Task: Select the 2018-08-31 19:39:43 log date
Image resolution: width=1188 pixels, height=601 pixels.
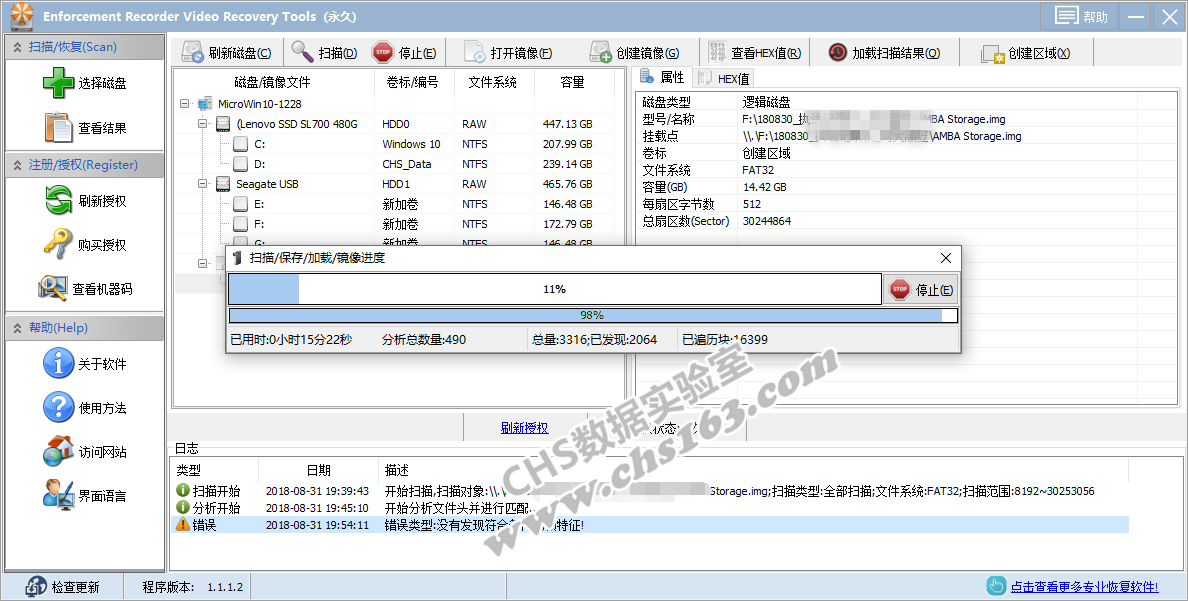Action: click(x=317, y=491)
